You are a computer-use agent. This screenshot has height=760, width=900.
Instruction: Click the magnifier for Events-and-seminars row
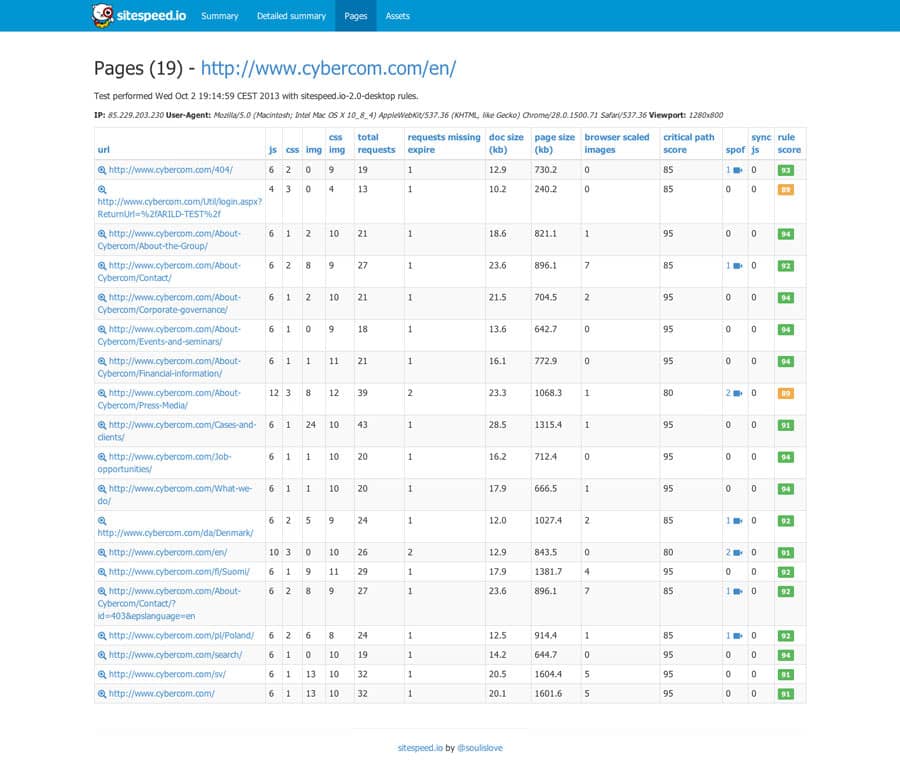pyautogui.click(x=102, y=329)
